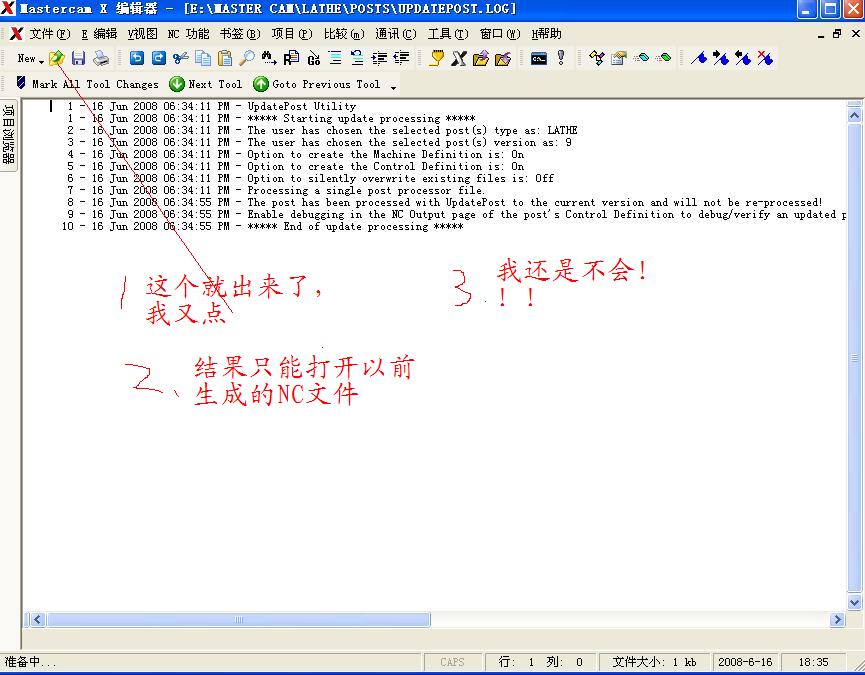Click the Mastercam X icon in the toolbar
The image size is (865, 675).
[458, 58]
